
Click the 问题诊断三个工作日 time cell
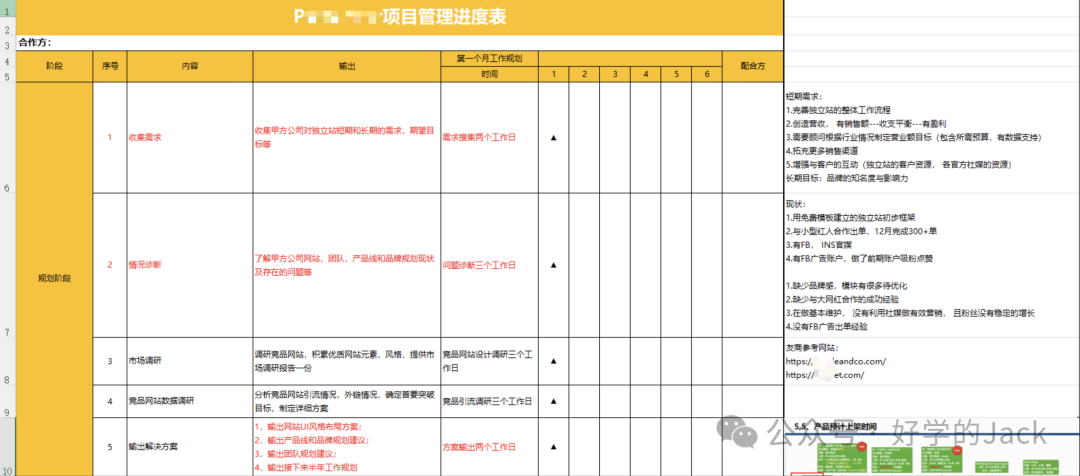coord(489,265)
